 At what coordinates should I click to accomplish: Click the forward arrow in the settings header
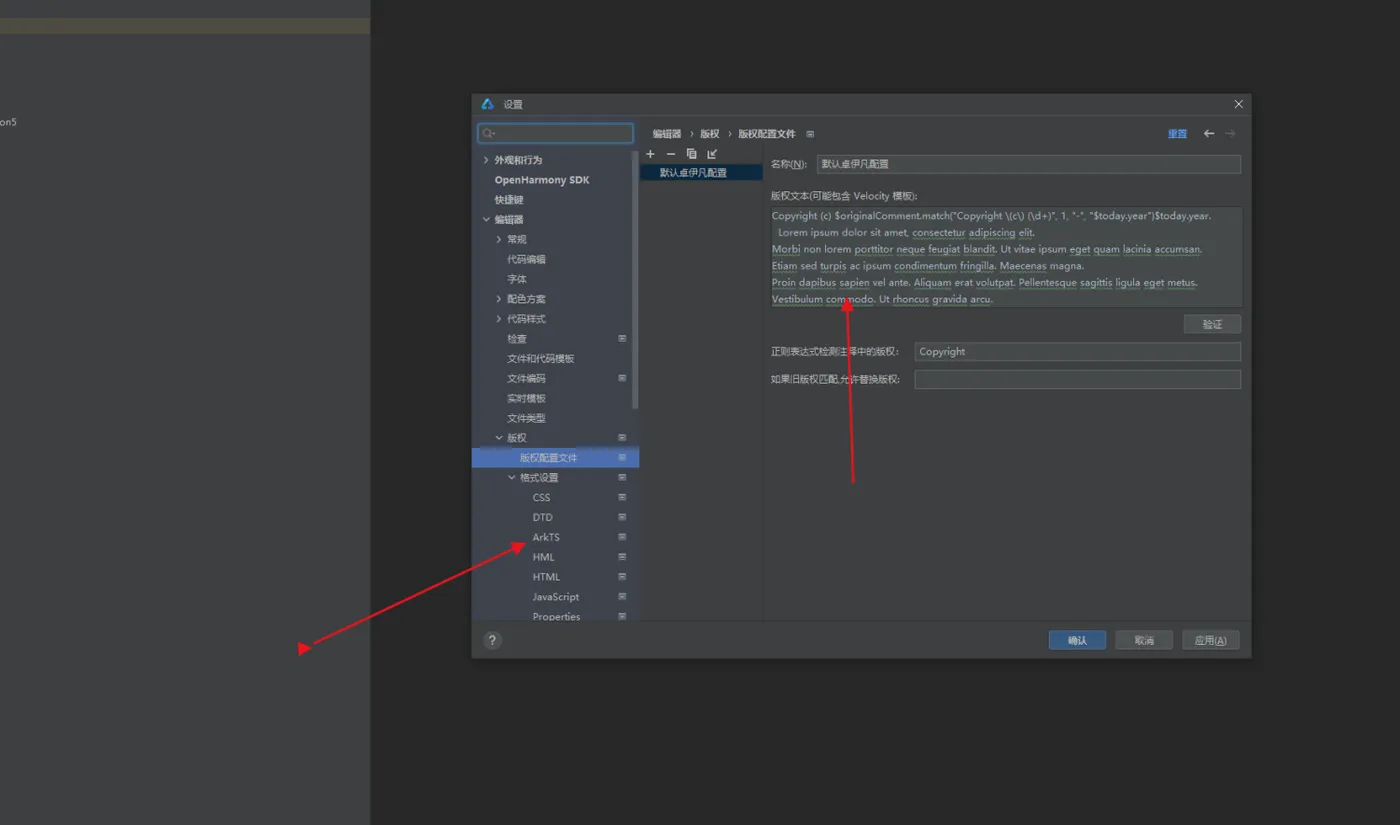(x=1230, y=134)
